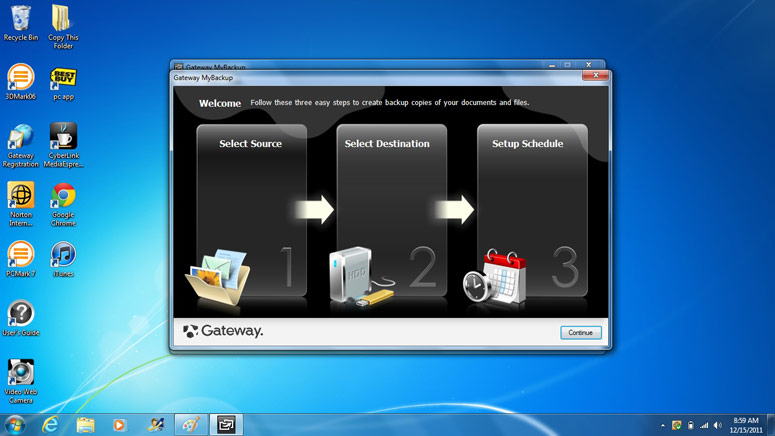Open the Recycle Bin desktop icon
Screen dimensions: 775x436
click(21, 23)
